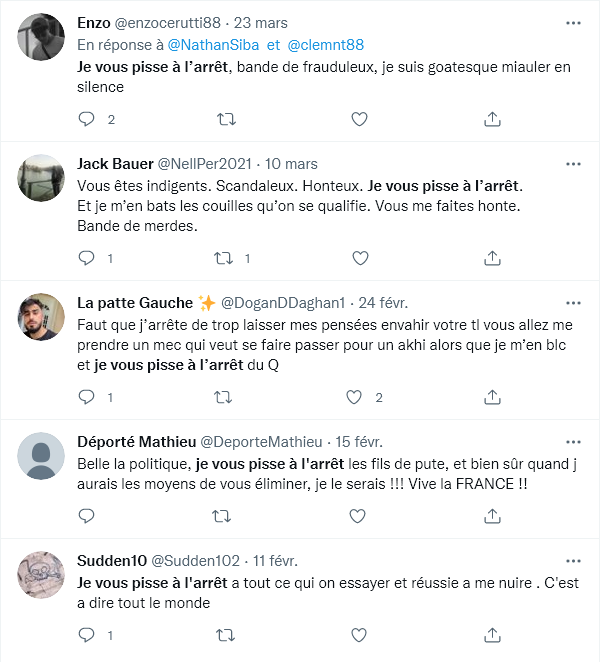600x662 pixels.
Task: Open Sudden10's profile avatar
Action: pos(42,577)
